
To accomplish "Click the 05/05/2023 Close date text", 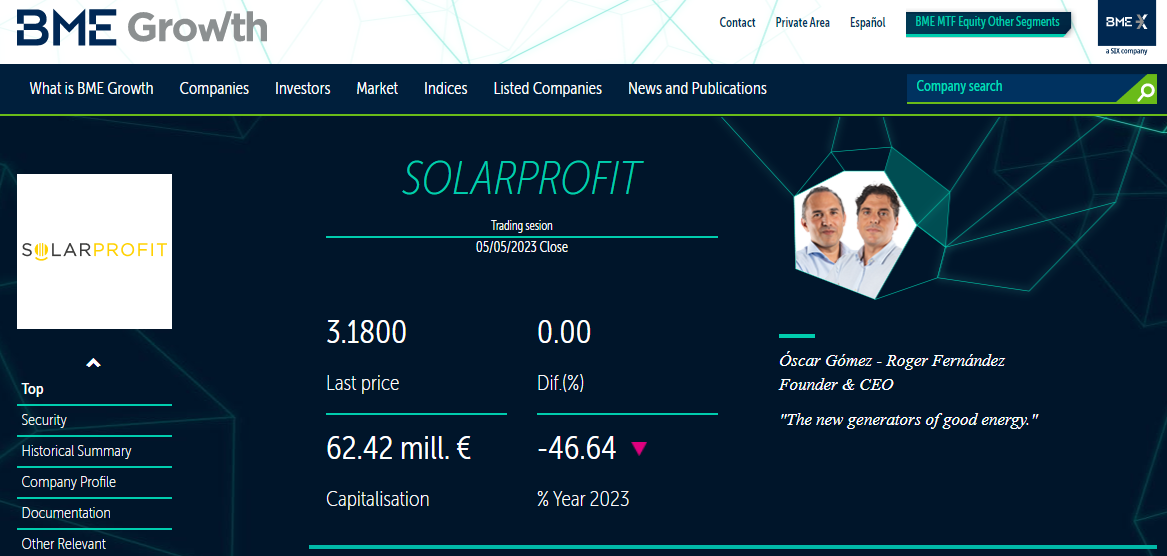I will point(522,247).
